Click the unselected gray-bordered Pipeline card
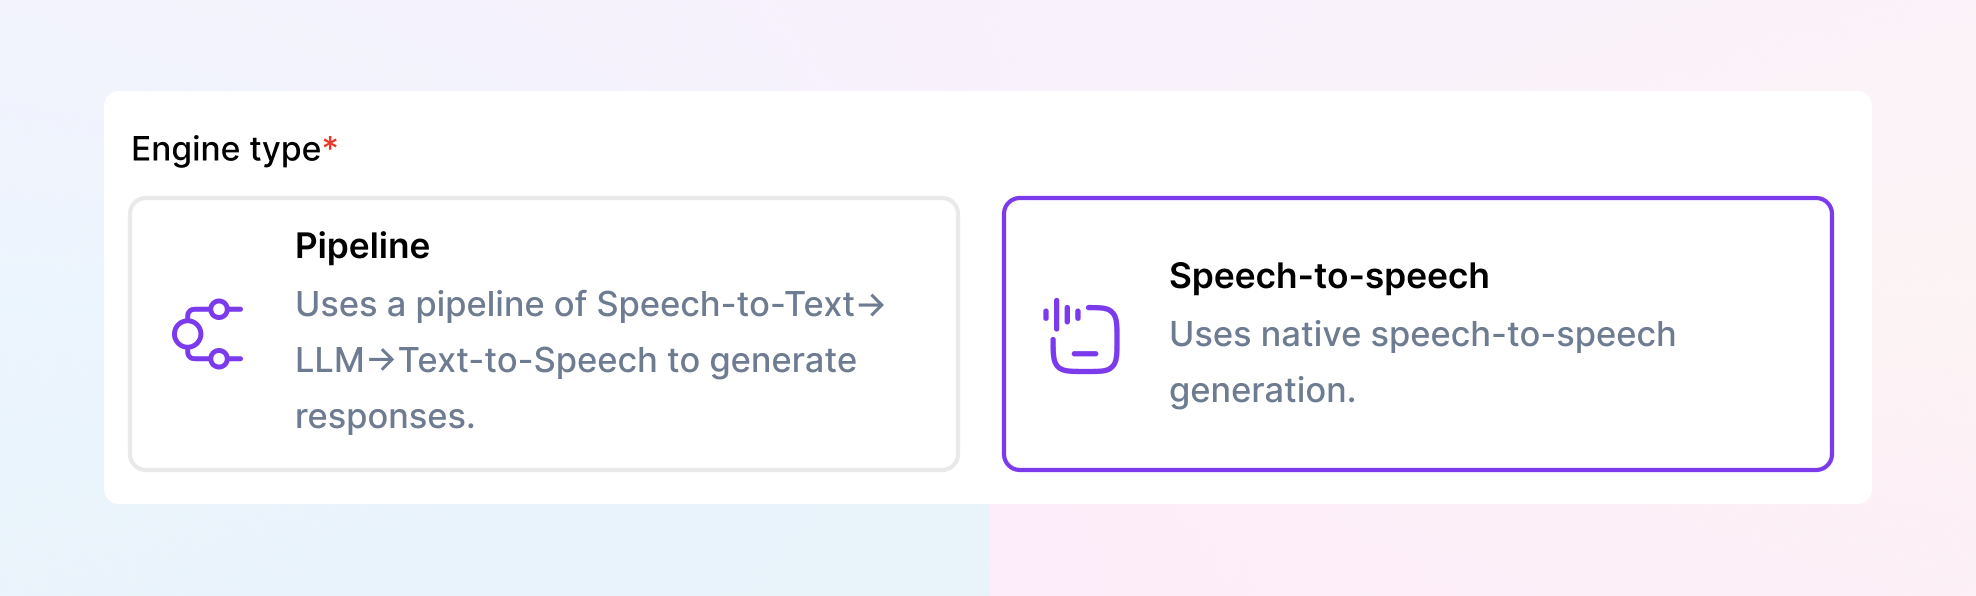The image size is (1976, 596). [545, 330]
